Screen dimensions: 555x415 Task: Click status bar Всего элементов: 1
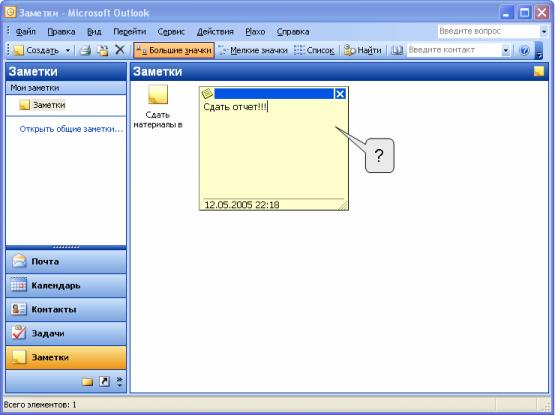pos(40,405)
